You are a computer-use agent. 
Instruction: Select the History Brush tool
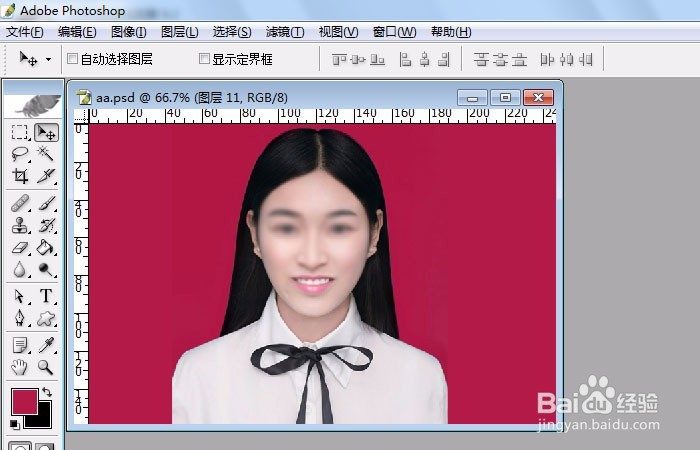click(46, 225)
